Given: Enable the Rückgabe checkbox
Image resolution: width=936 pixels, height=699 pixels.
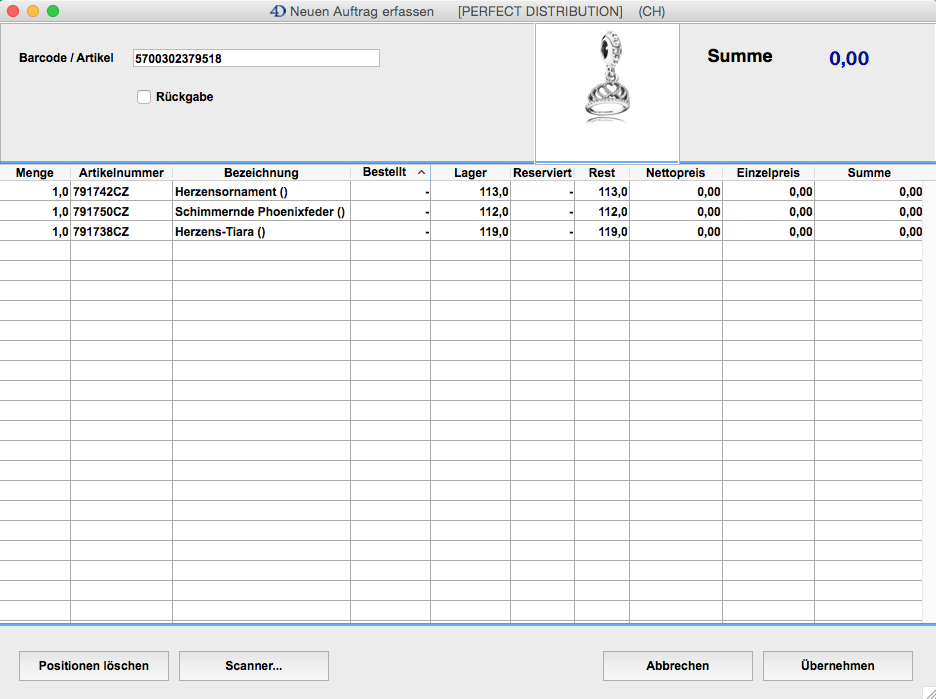Looking at the screenshot, I should pyautogui.click(x=144, y=97).
